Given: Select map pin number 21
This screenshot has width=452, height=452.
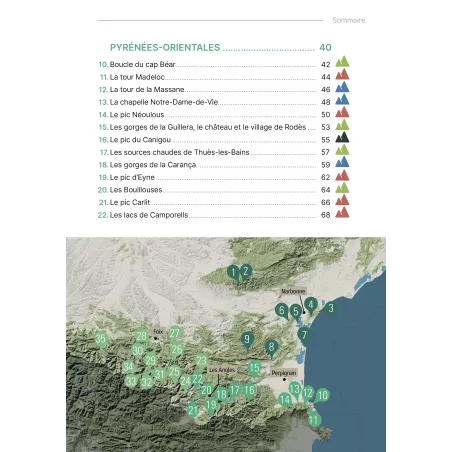Looking at the screenshot, I should pos(193,411).
